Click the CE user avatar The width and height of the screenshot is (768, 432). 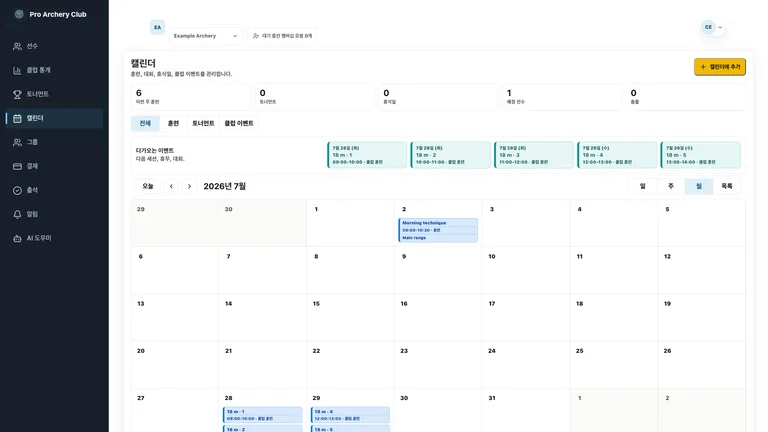pyautogui.click(x=708, y=27)
